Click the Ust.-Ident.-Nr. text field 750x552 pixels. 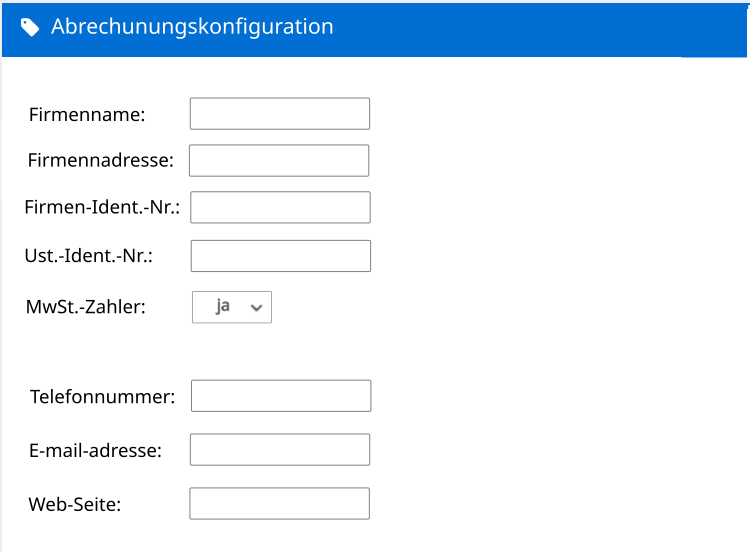pyautogui.click(x=280, y=256)
